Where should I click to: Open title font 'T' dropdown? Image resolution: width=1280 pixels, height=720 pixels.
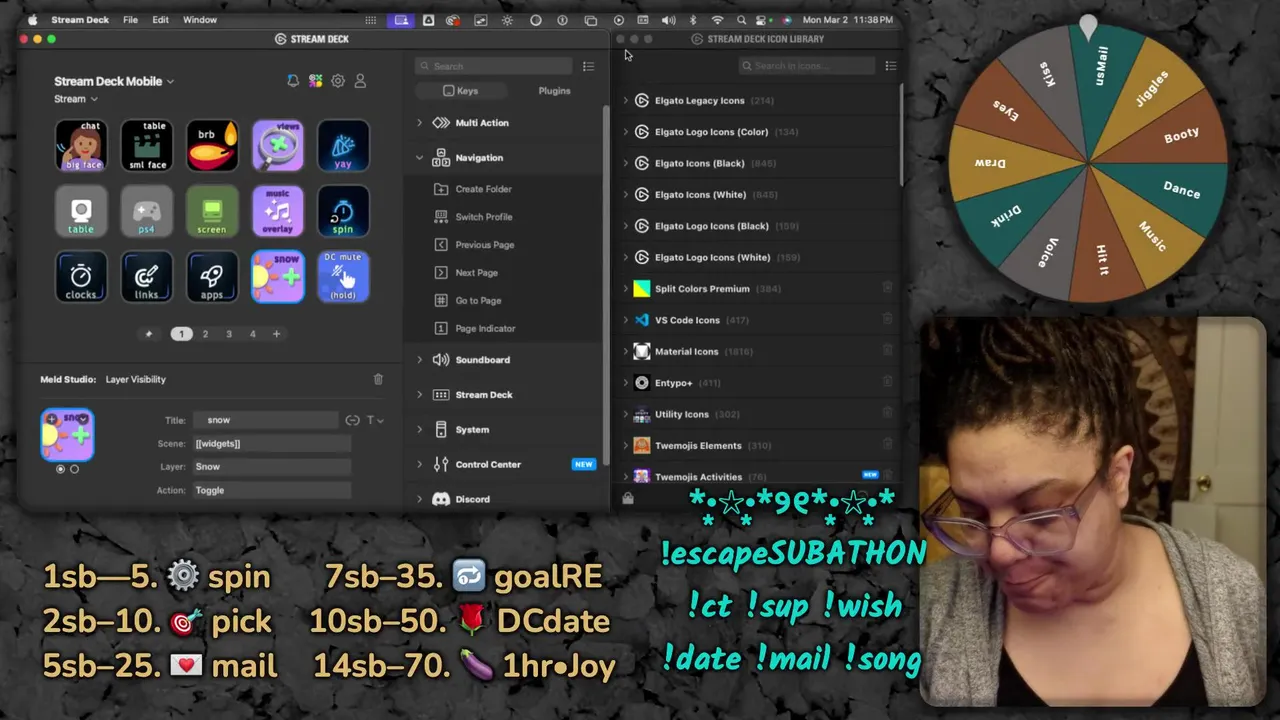(374, 420)
